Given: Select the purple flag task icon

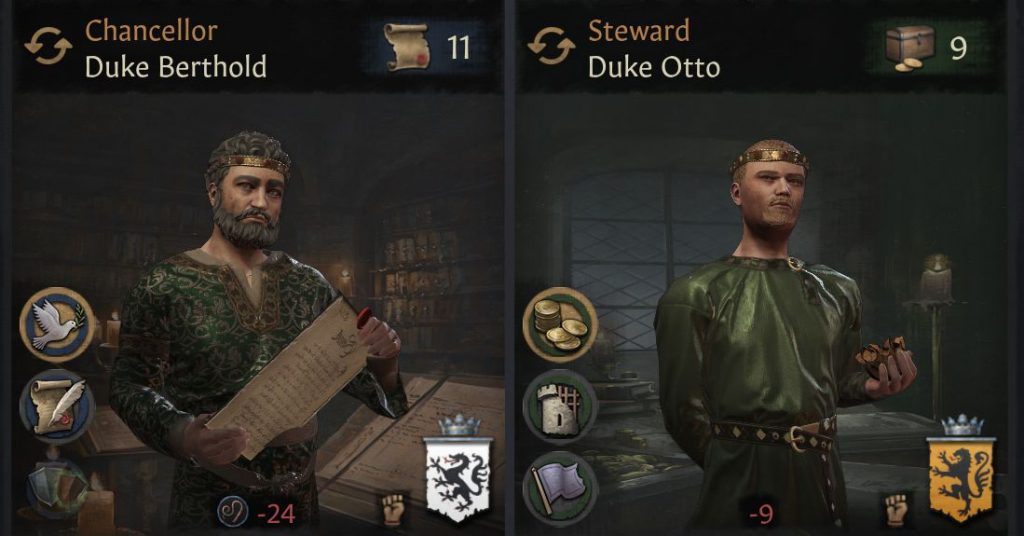Looking at the screenshot, I should (560, 488).
